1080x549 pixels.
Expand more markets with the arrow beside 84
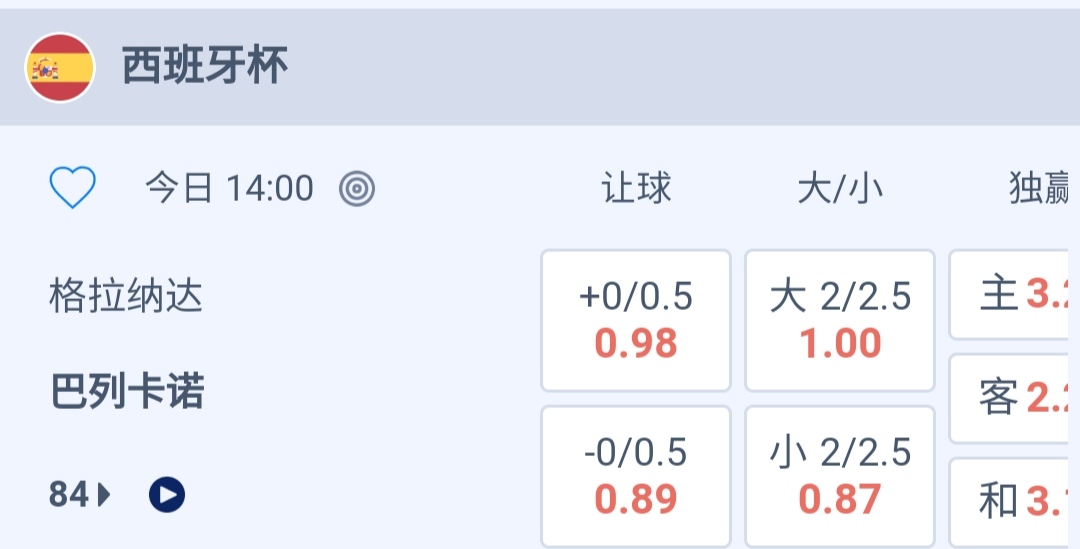105,494
